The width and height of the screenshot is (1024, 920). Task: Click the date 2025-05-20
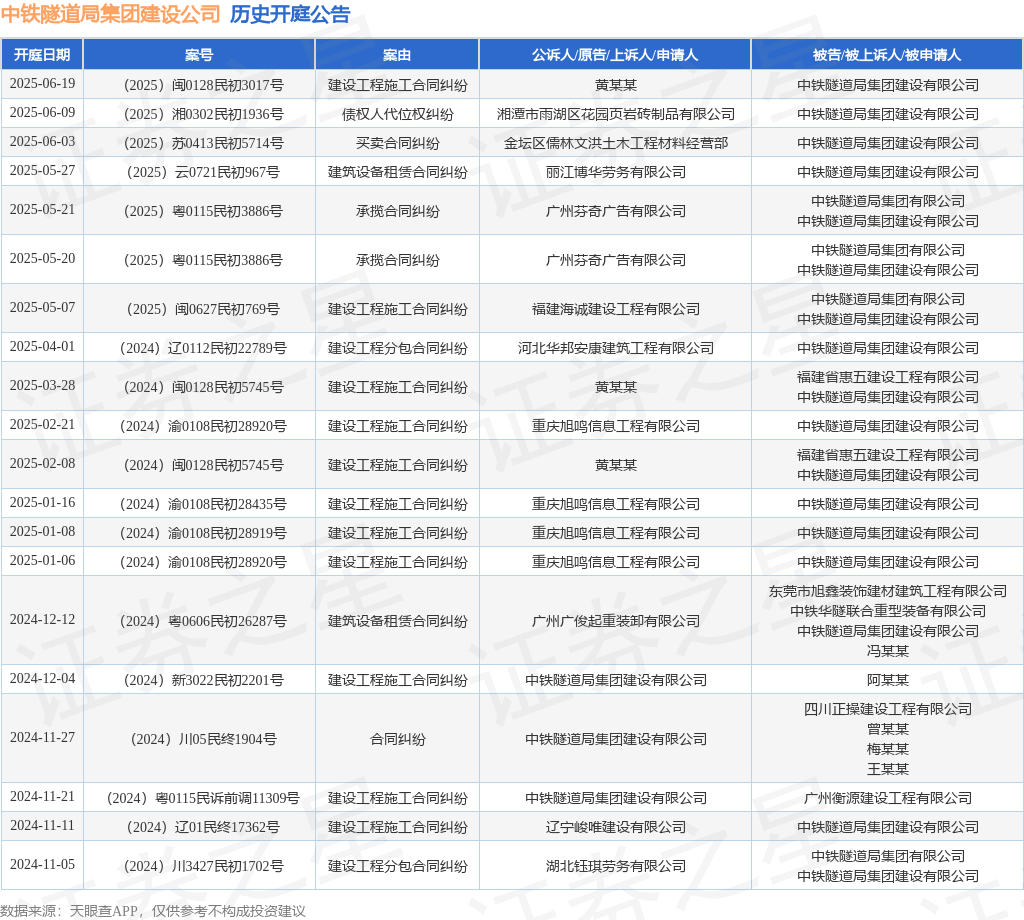(42, 259)
